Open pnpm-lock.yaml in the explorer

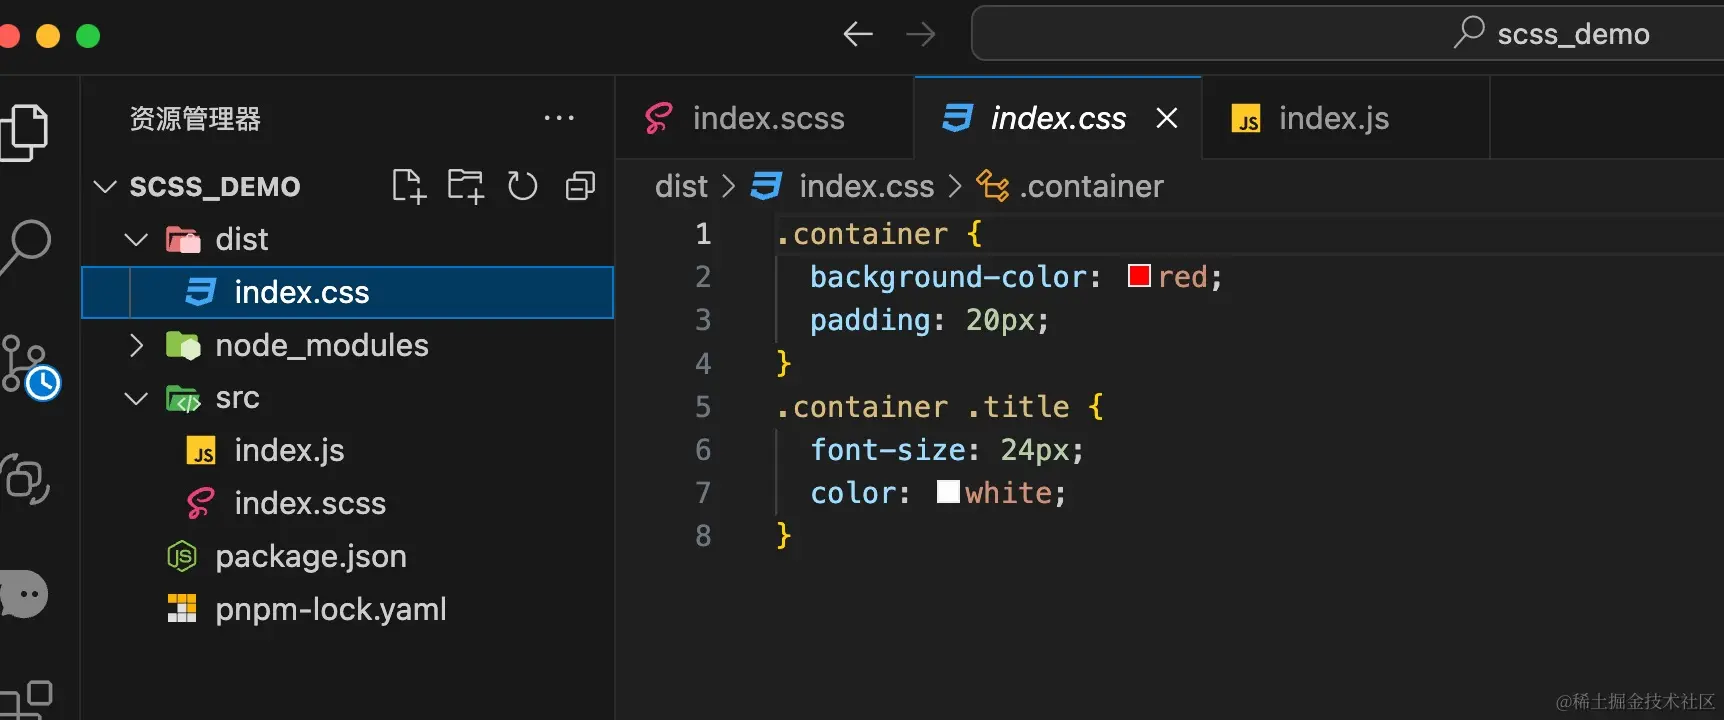(347, 609)
